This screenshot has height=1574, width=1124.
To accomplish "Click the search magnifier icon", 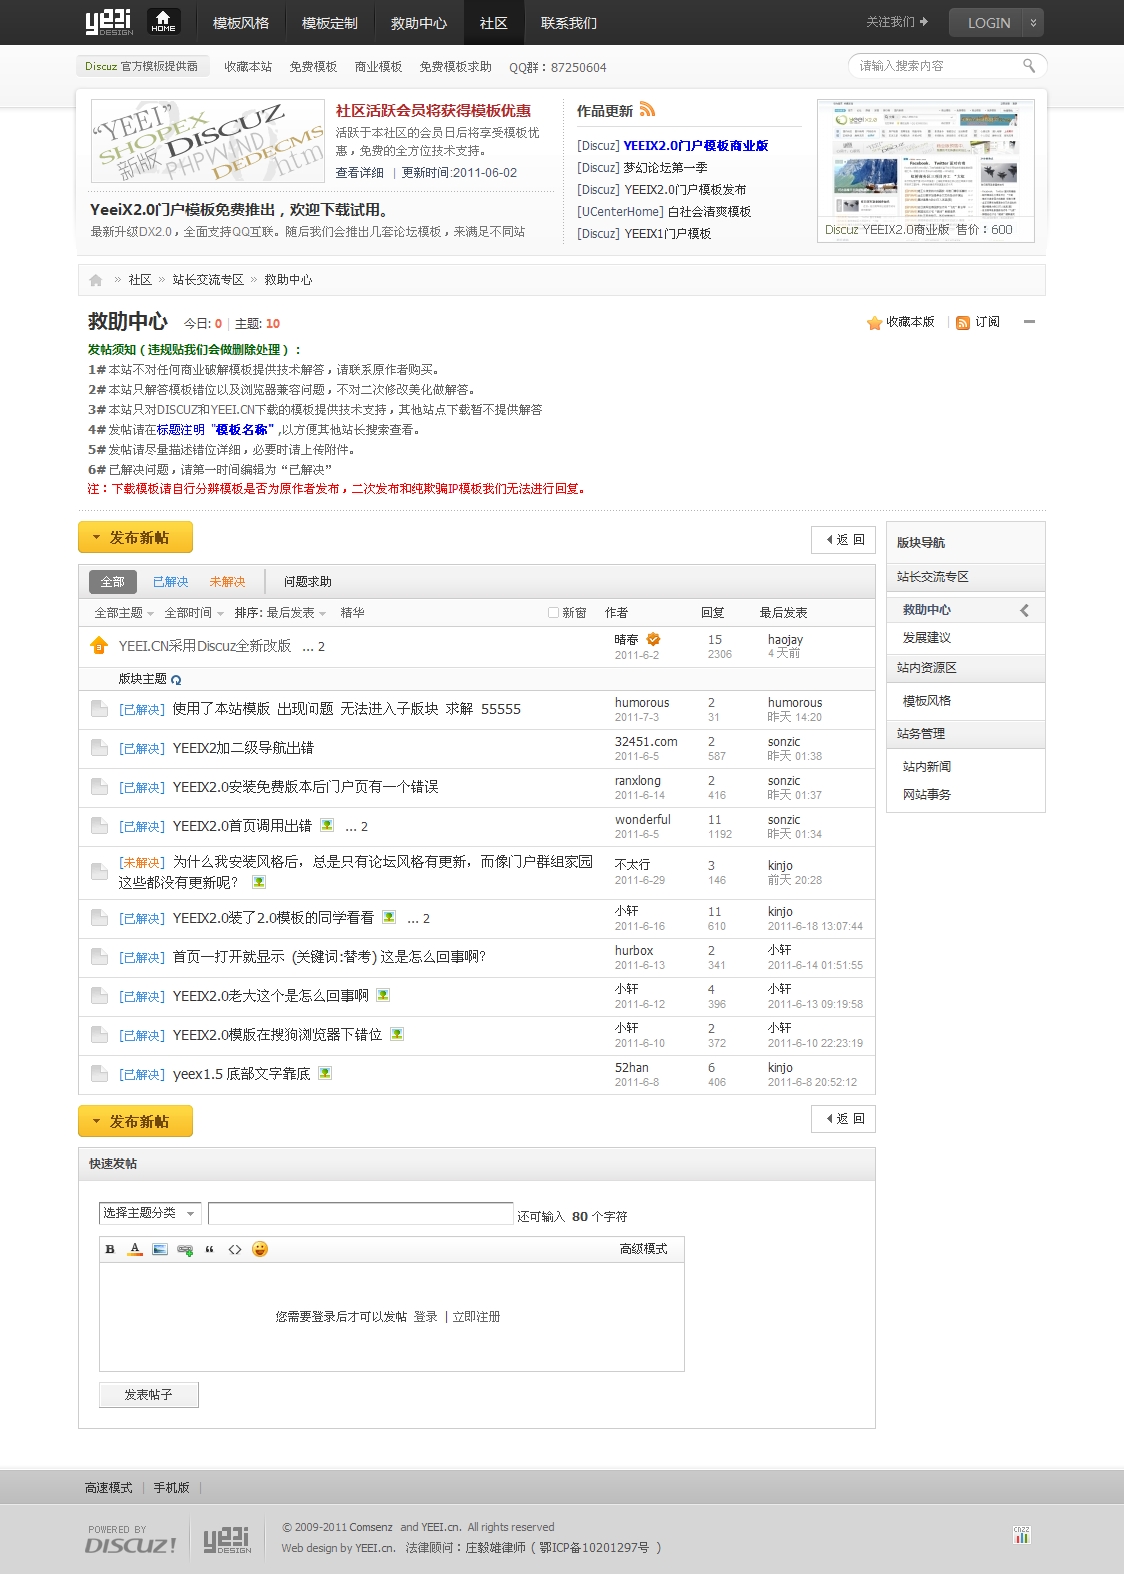I will pos(1029,66).
